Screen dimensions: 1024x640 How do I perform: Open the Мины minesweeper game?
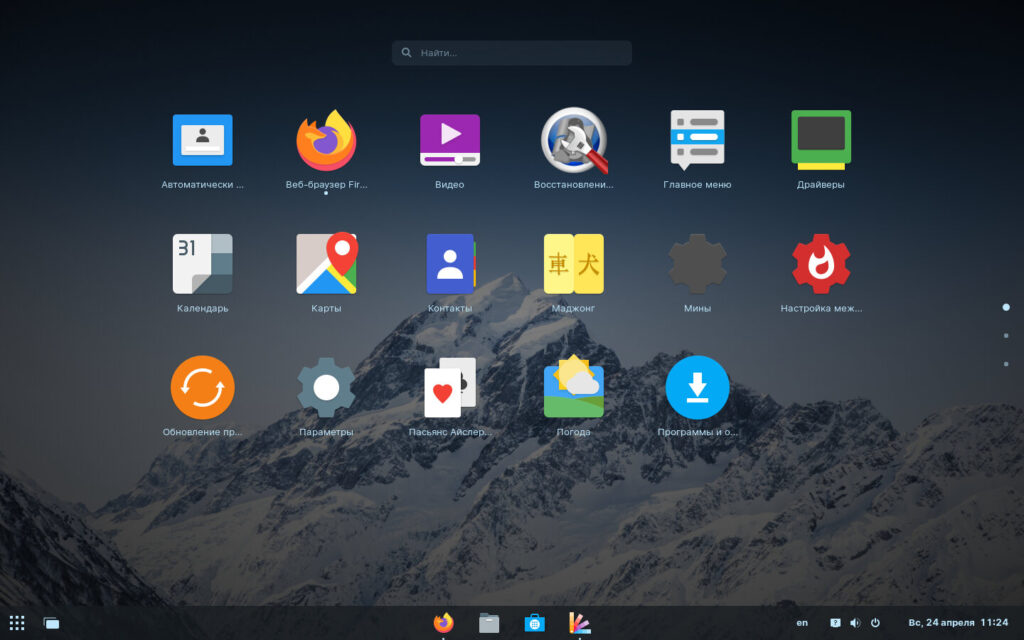[x=697, y=264]
